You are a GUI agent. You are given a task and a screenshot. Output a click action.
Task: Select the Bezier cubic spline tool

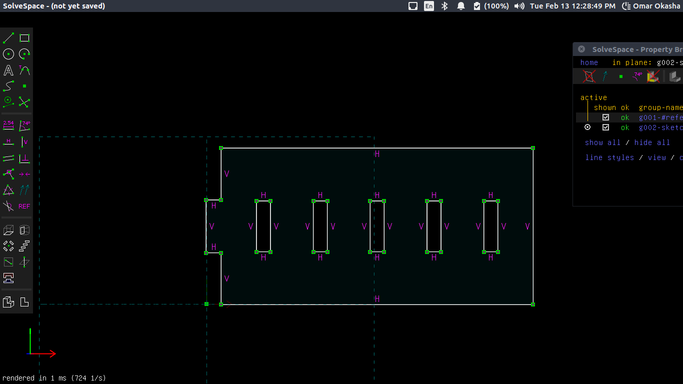pos(8,86)
